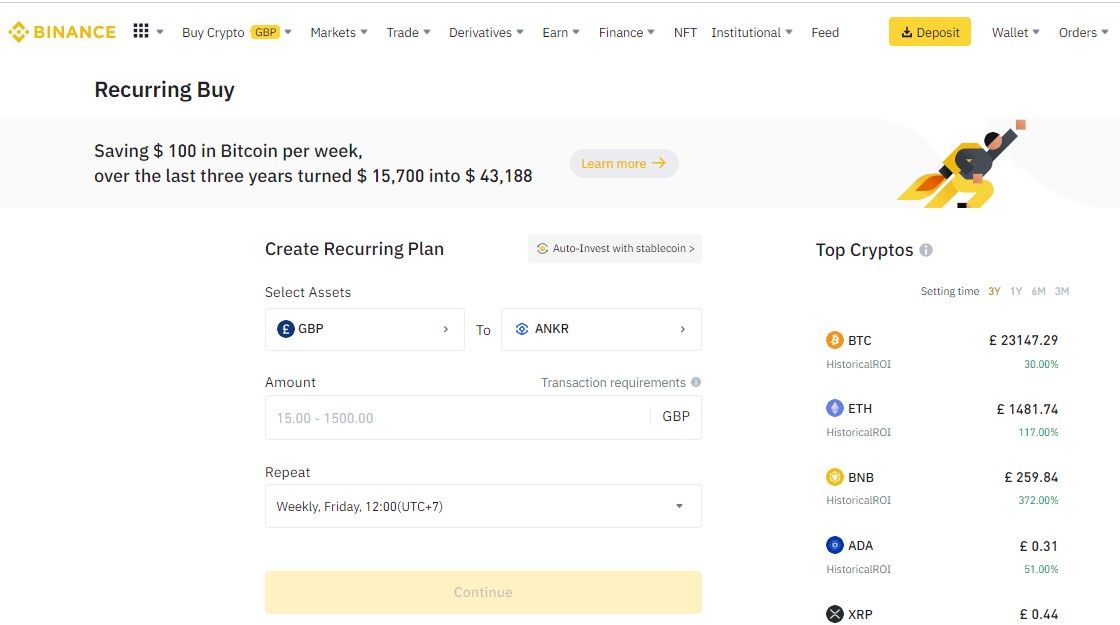Click BNB historical ROI 372.00%
This screenshot has height=625, width=1120.
(1039, 500)
